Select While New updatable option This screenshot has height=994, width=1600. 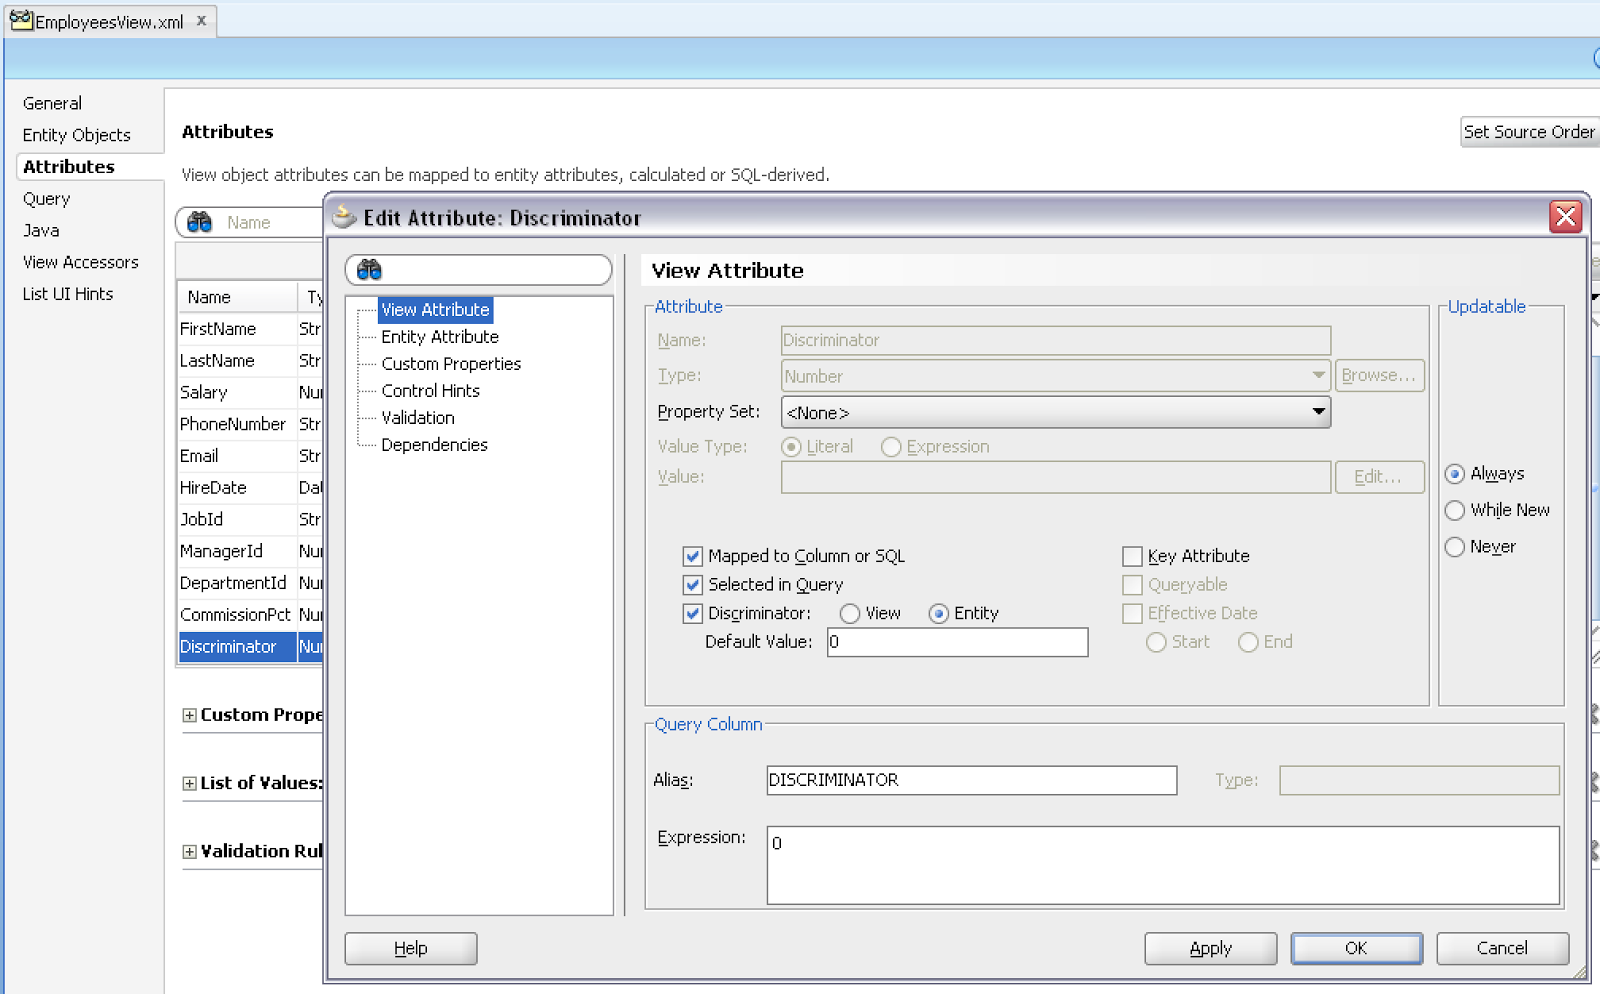[1455, 511]
